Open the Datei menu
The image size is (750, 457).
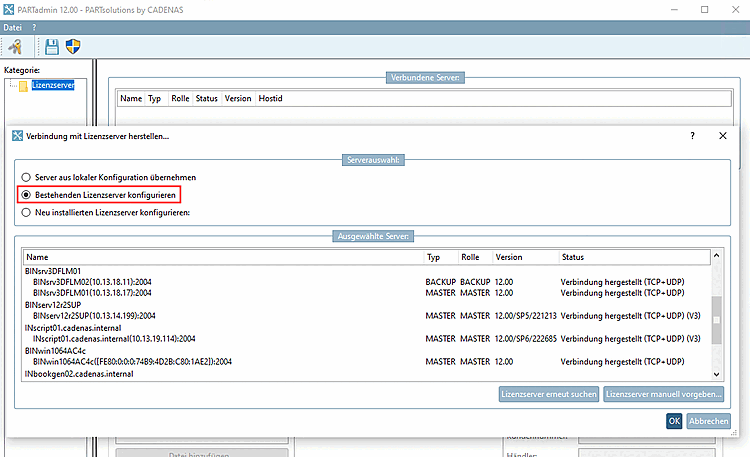coord(12,27)
